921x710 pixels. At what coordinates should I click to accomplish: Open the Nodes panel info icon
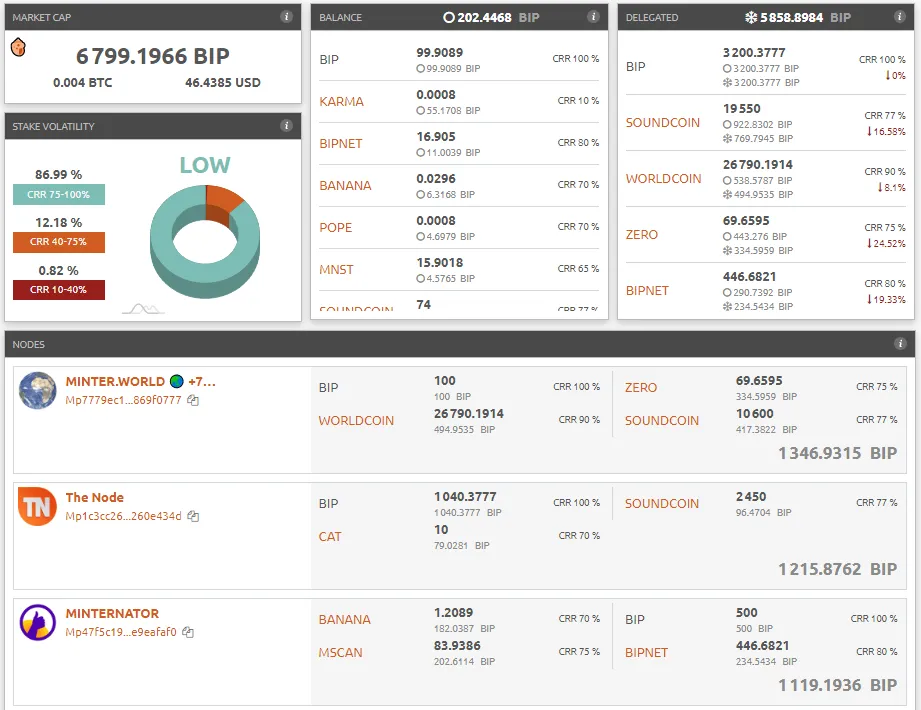click(900, 344)
